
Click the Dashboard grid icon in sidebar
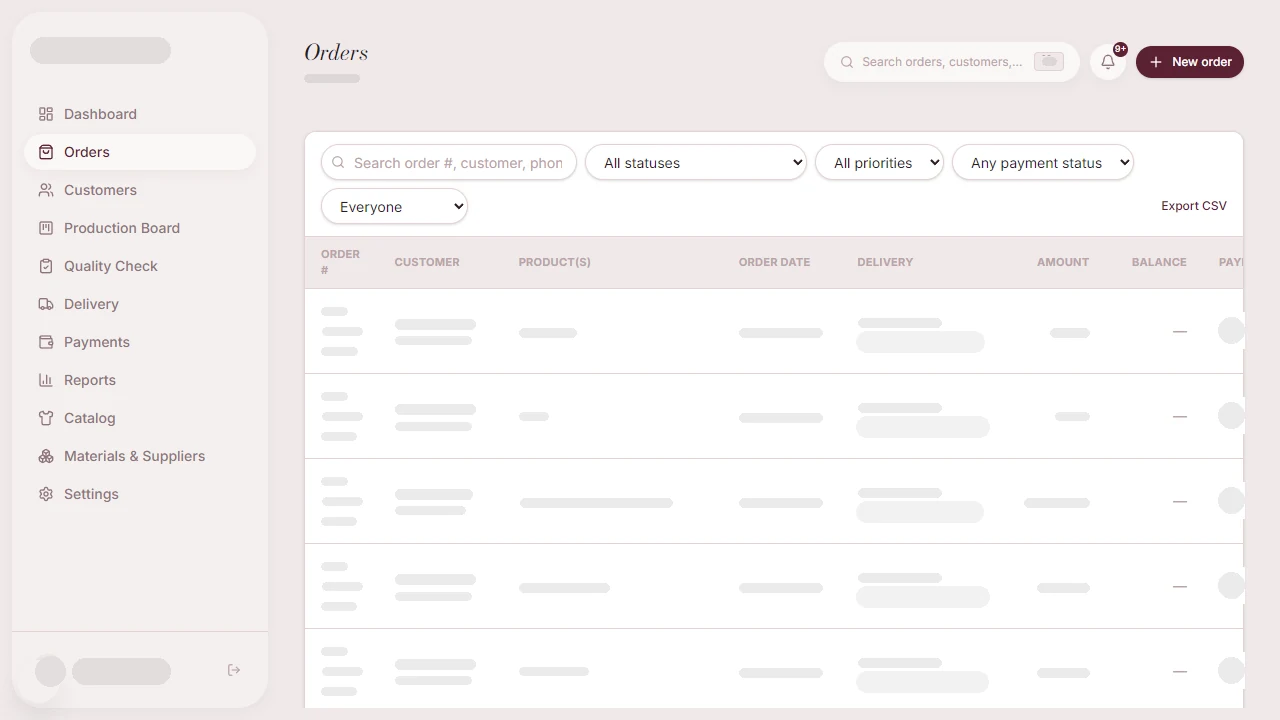point(46,114)
